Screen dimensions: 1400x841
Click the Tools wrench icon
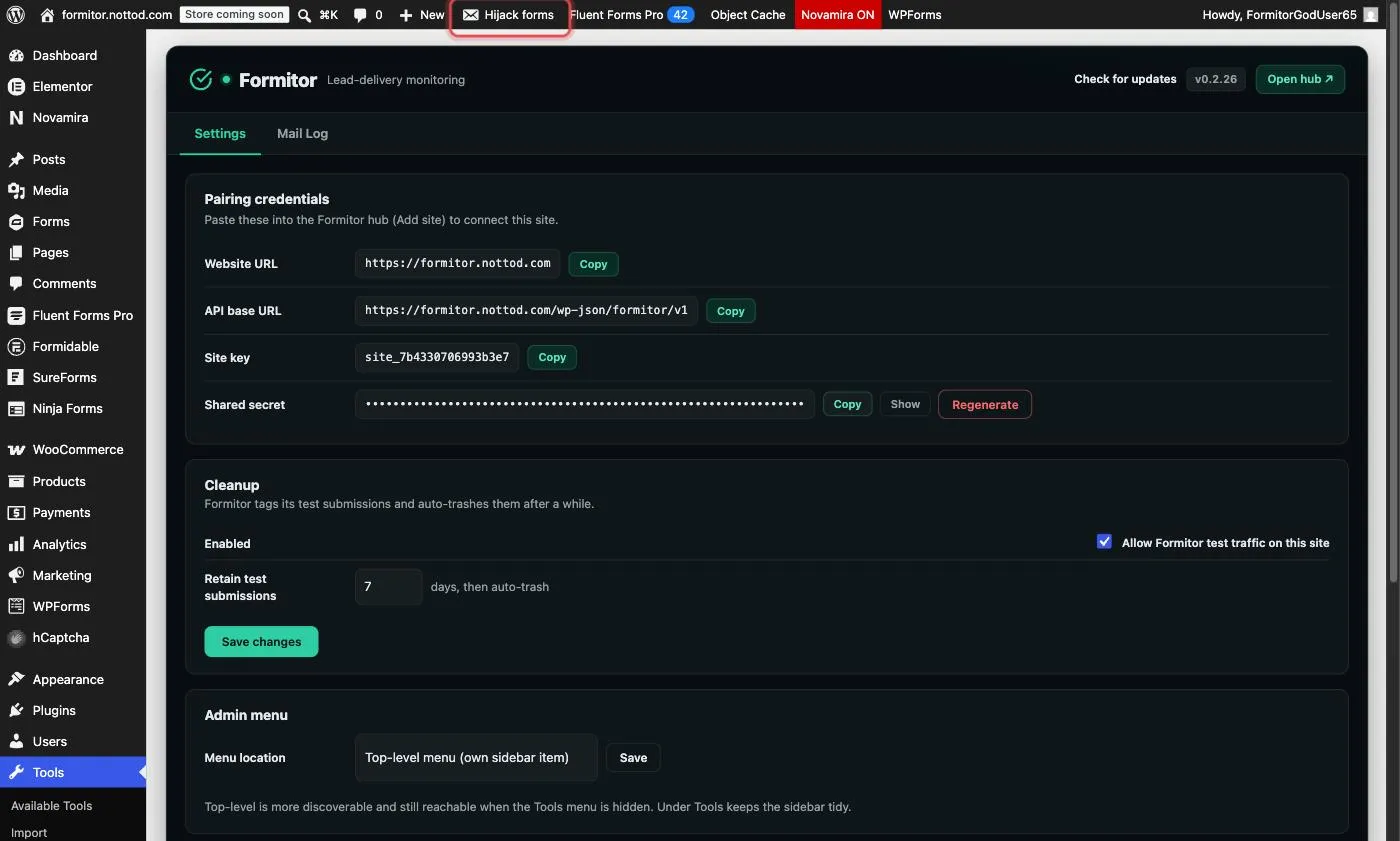16,772
